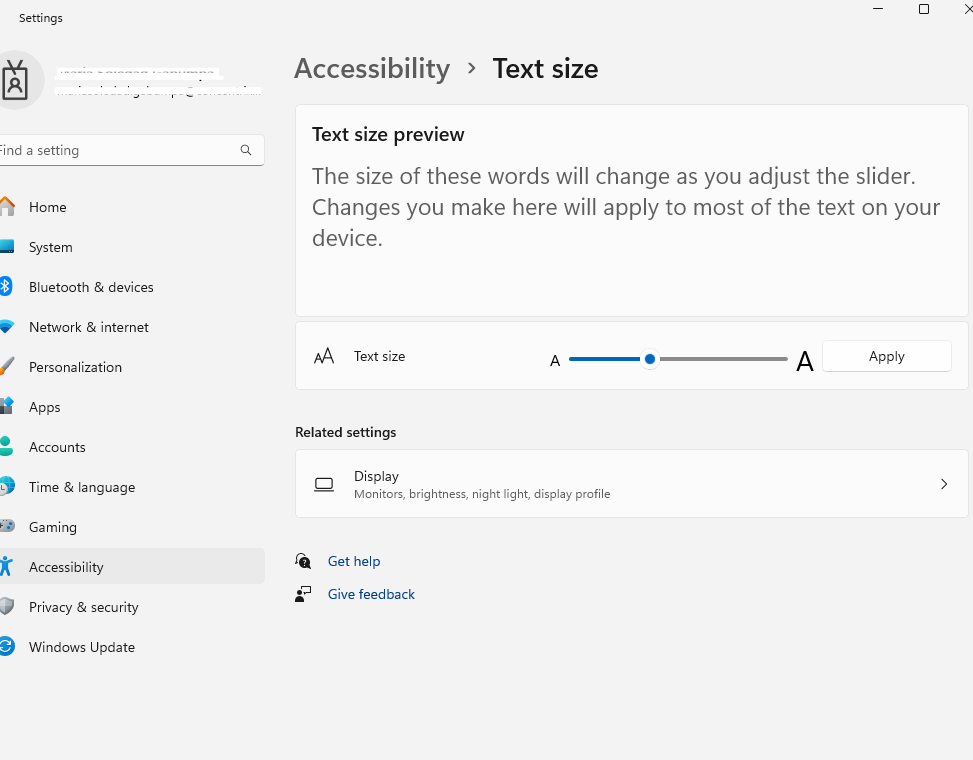This screenshot has width=973, height=760.
Task: Click the Windows Update icon
Action: 6,647
